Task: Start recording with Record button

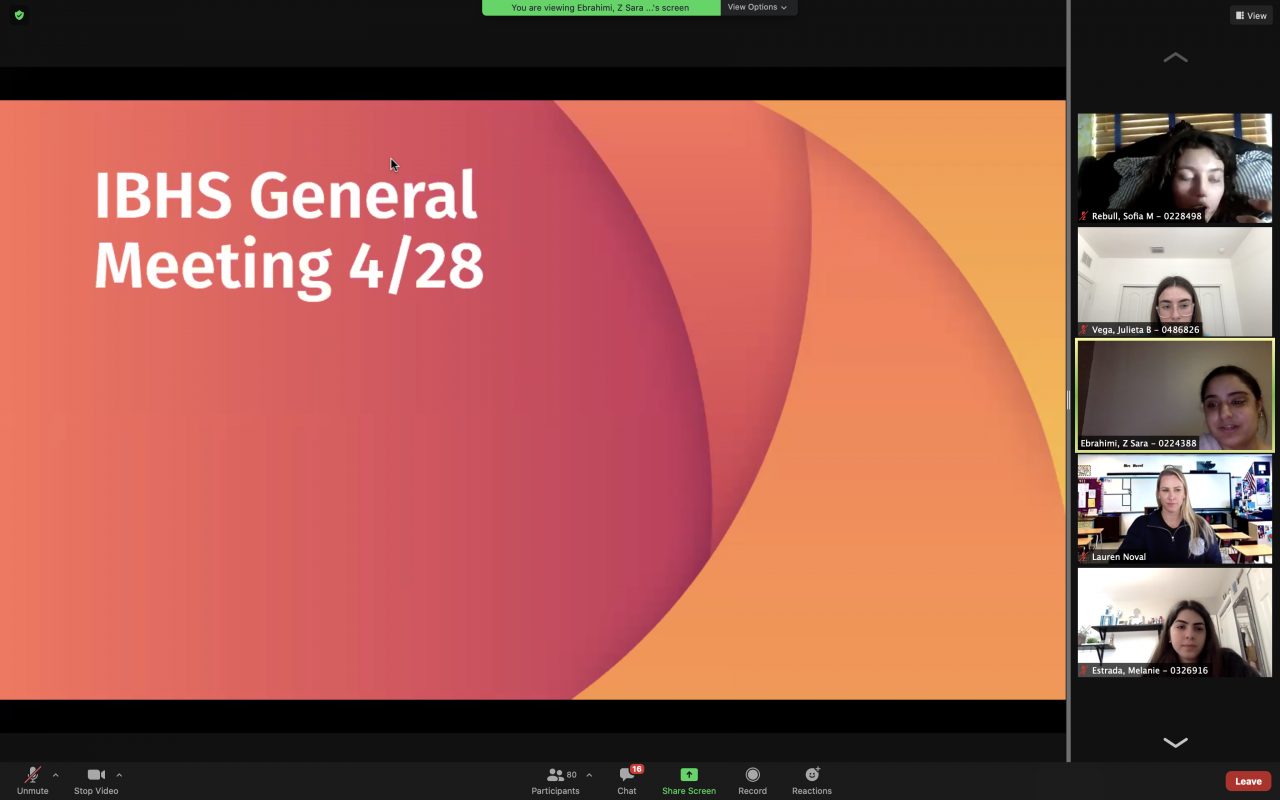Action: [752, 781]
